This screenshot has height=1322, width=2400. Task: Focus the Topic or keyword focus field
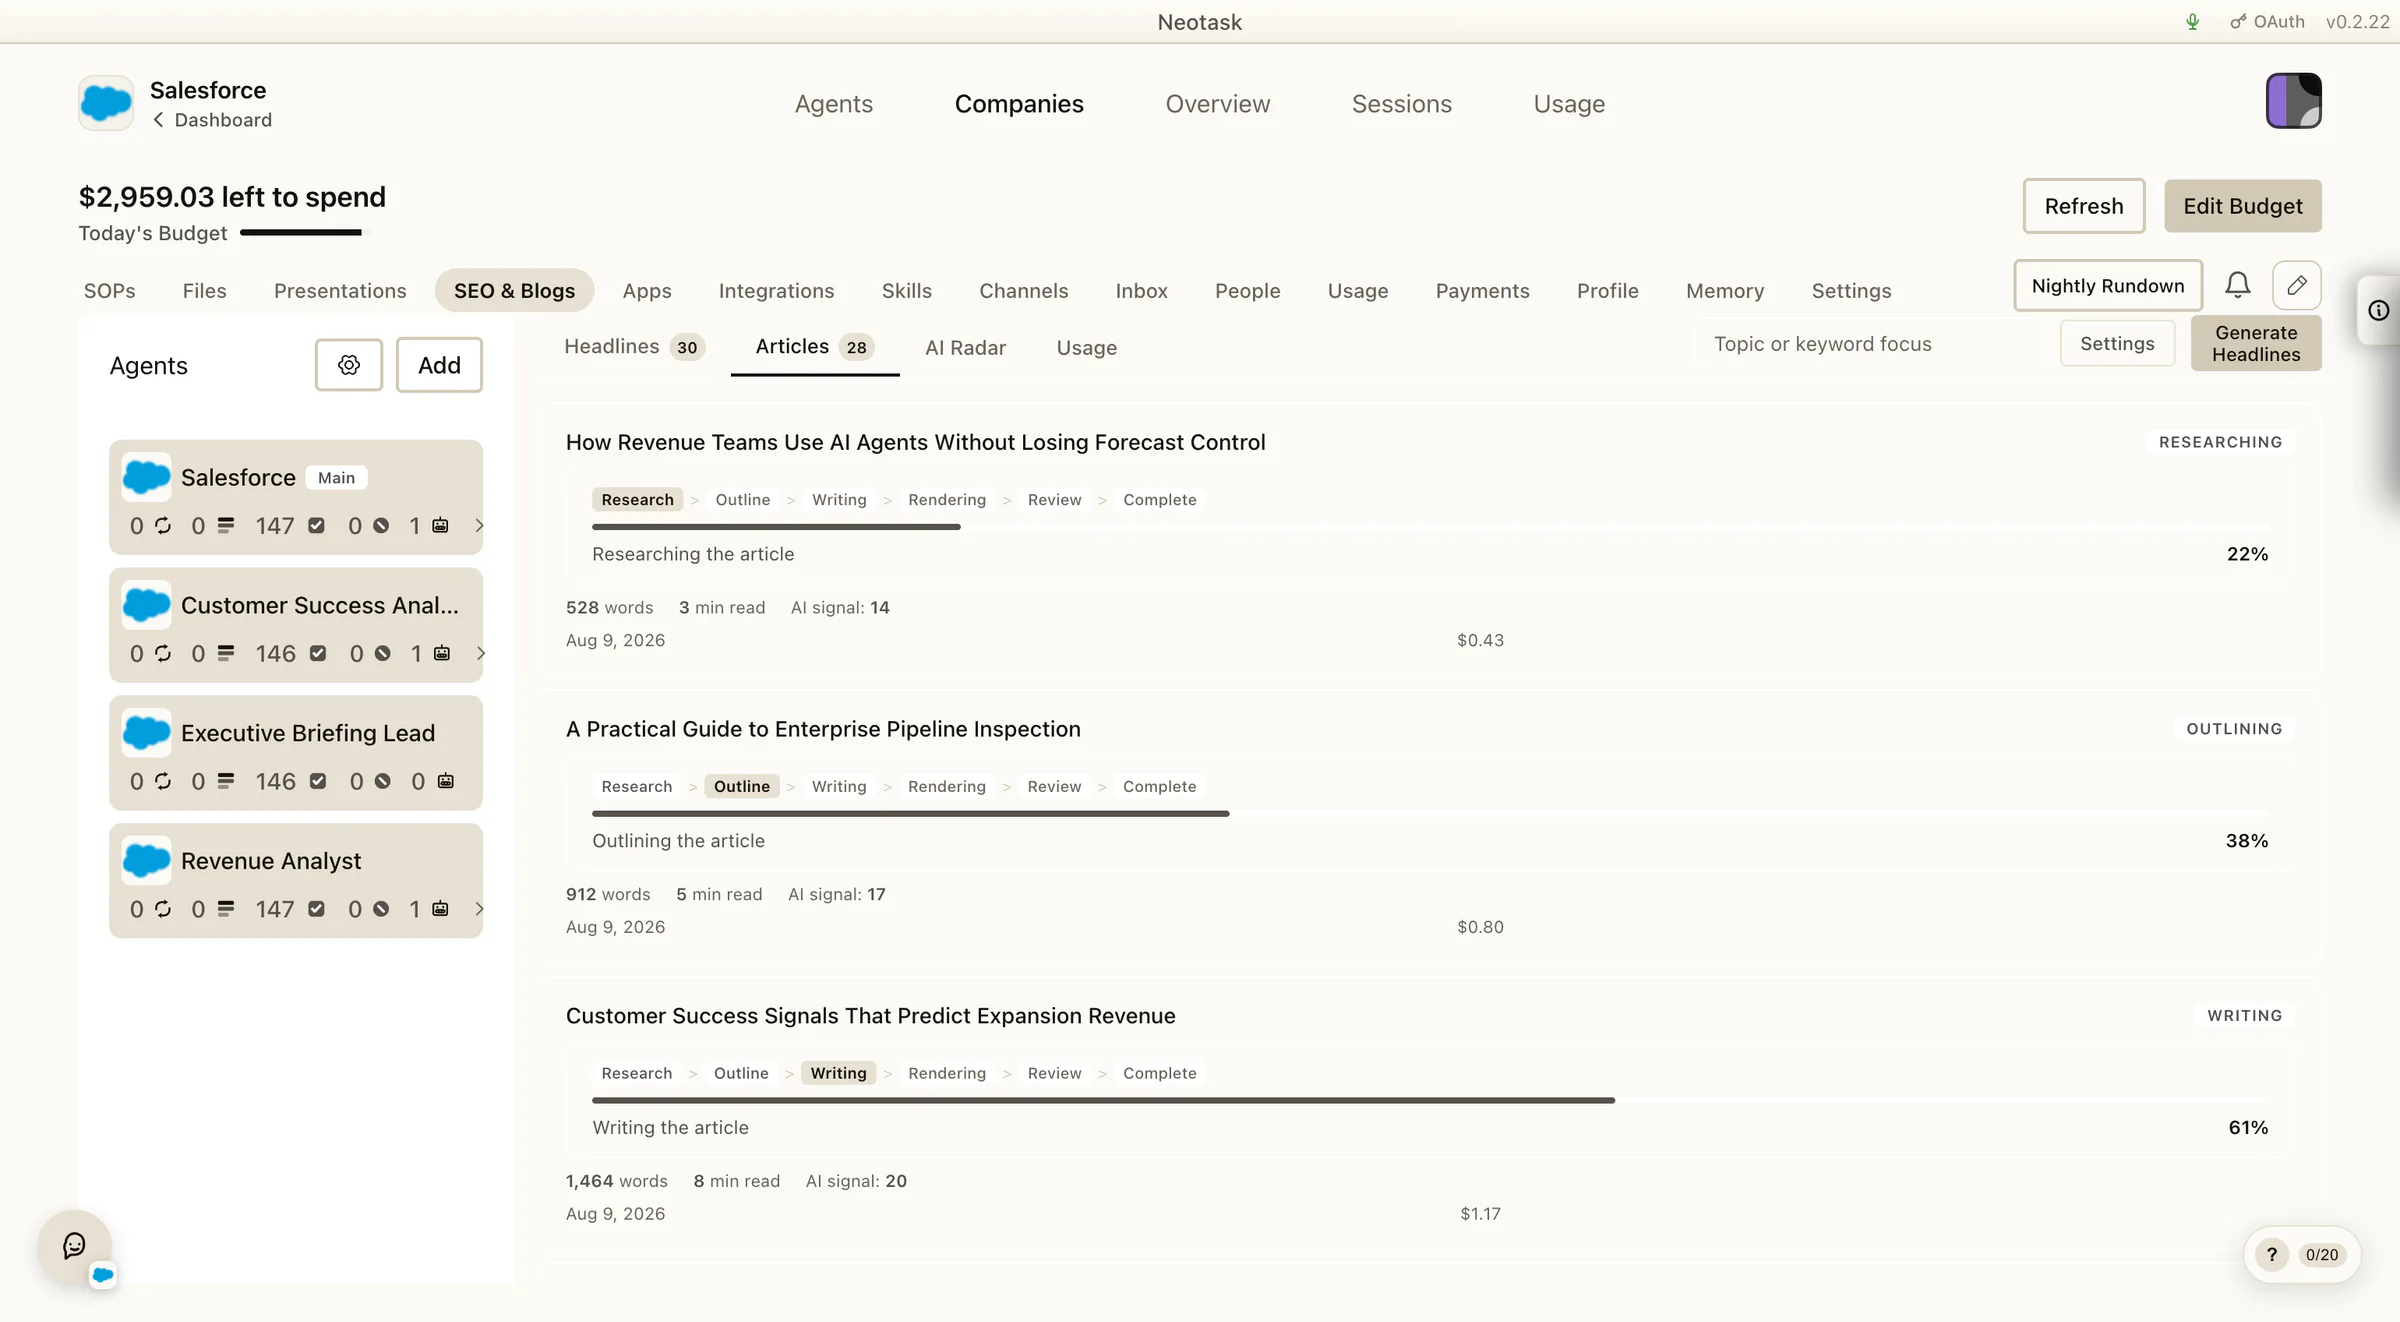click(x=1870, y=343)
